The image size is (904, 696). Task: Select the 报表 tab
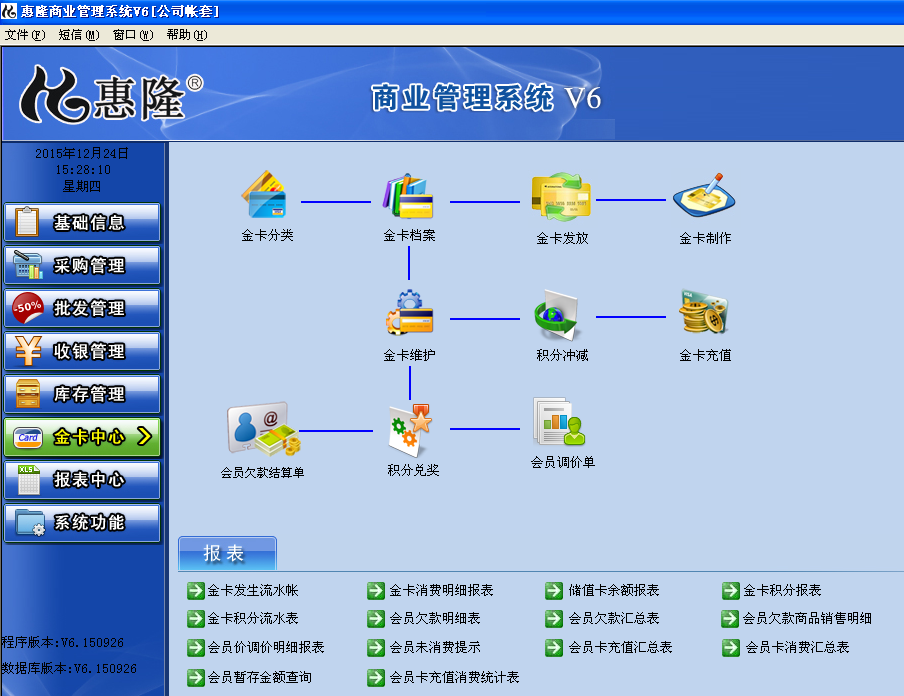227,553
